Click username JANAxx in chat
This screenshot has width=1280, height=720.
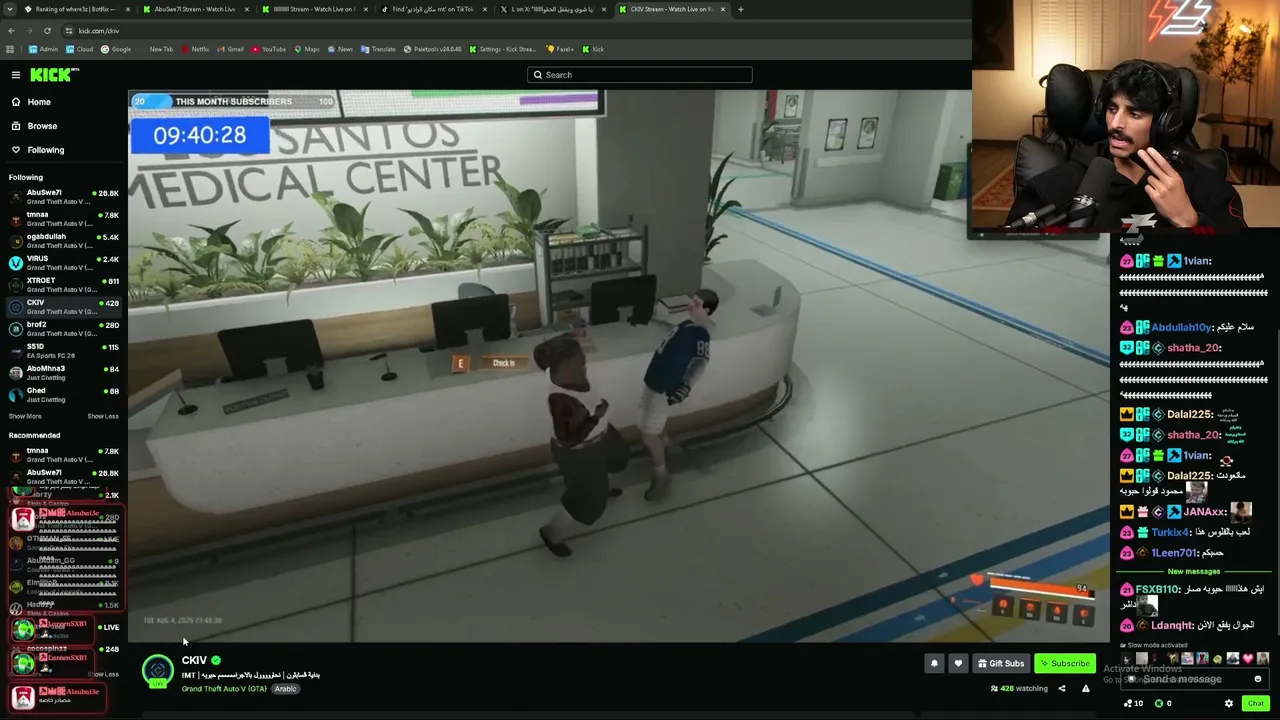tap(1206, 512)
